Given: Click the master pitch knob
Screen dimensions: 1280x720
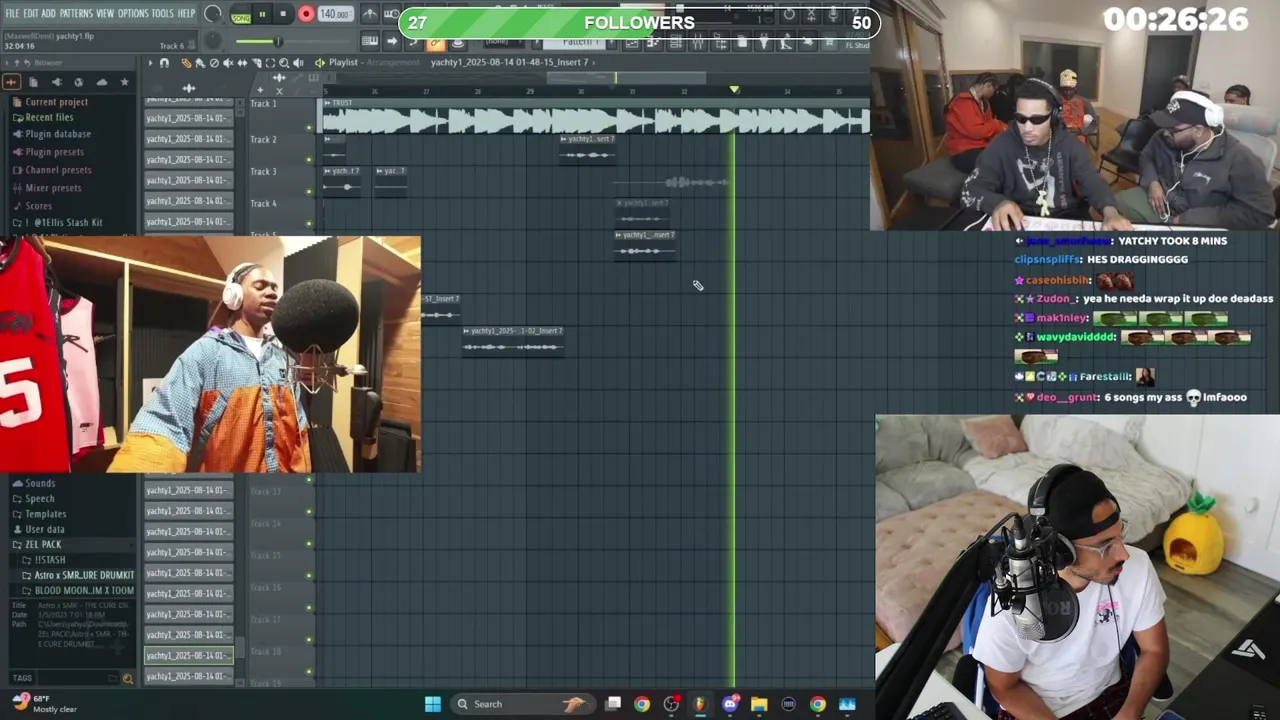Looking at the screenshot, I should point(212,41).
